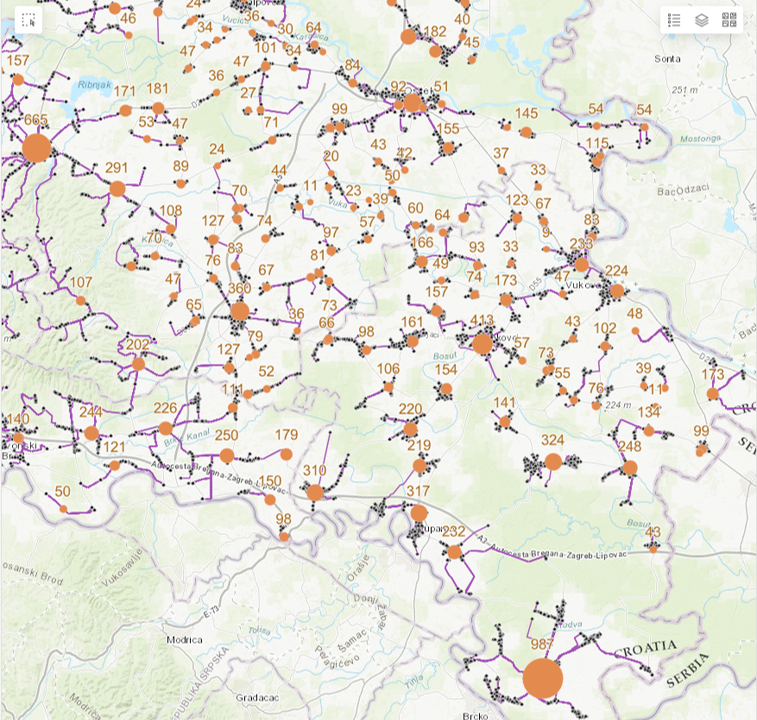This screenshot has height=720, width=757.
Task: Select the cluster marker labeled 317
Action: pyautogui.click(x=419, y=512)
